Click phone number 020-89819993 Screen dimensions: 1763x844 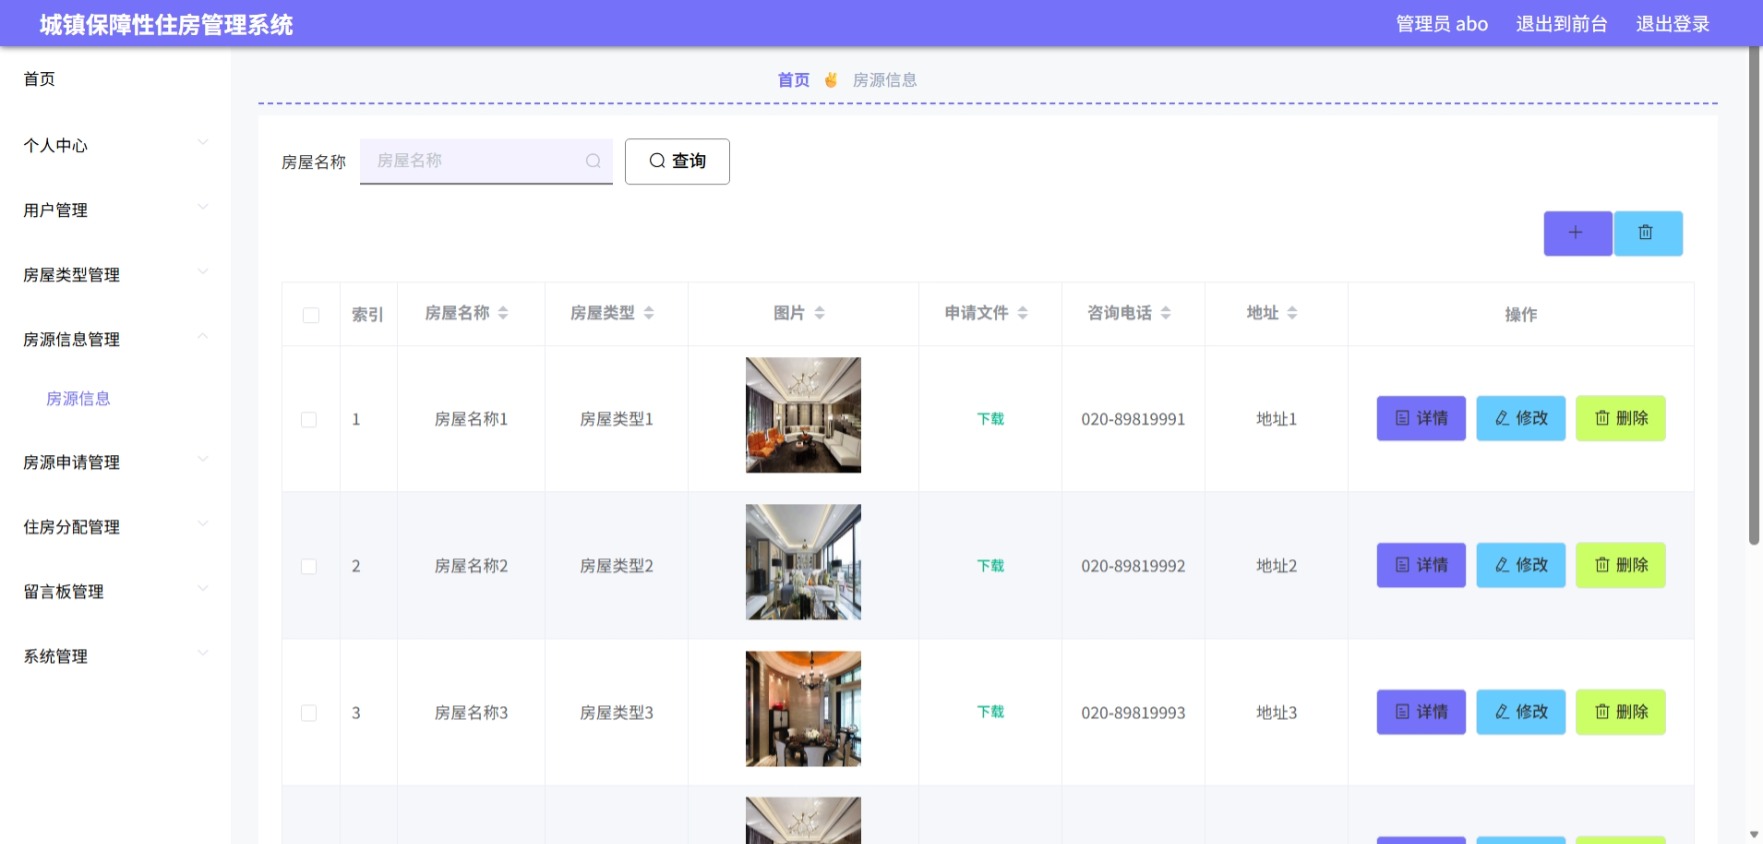click(1133, 713)
